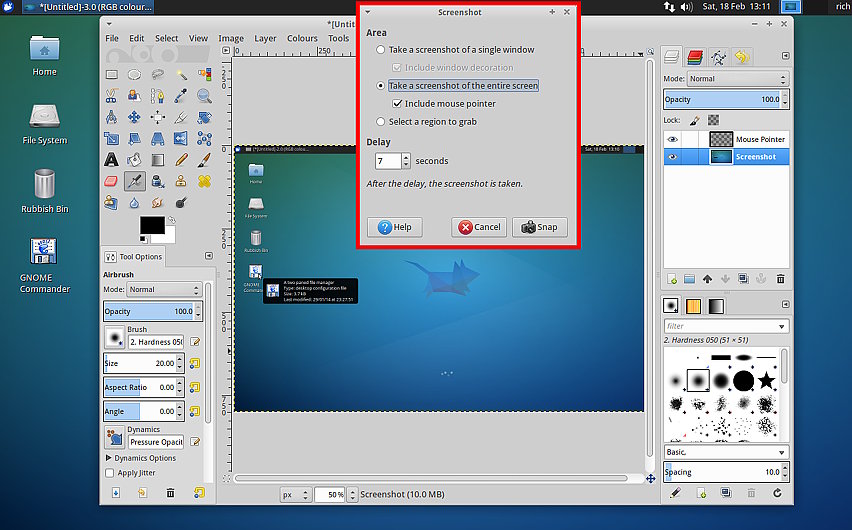Hide the Mouse Pointer layer
This screenshot has height=530, width=852.
pos(673,140)
